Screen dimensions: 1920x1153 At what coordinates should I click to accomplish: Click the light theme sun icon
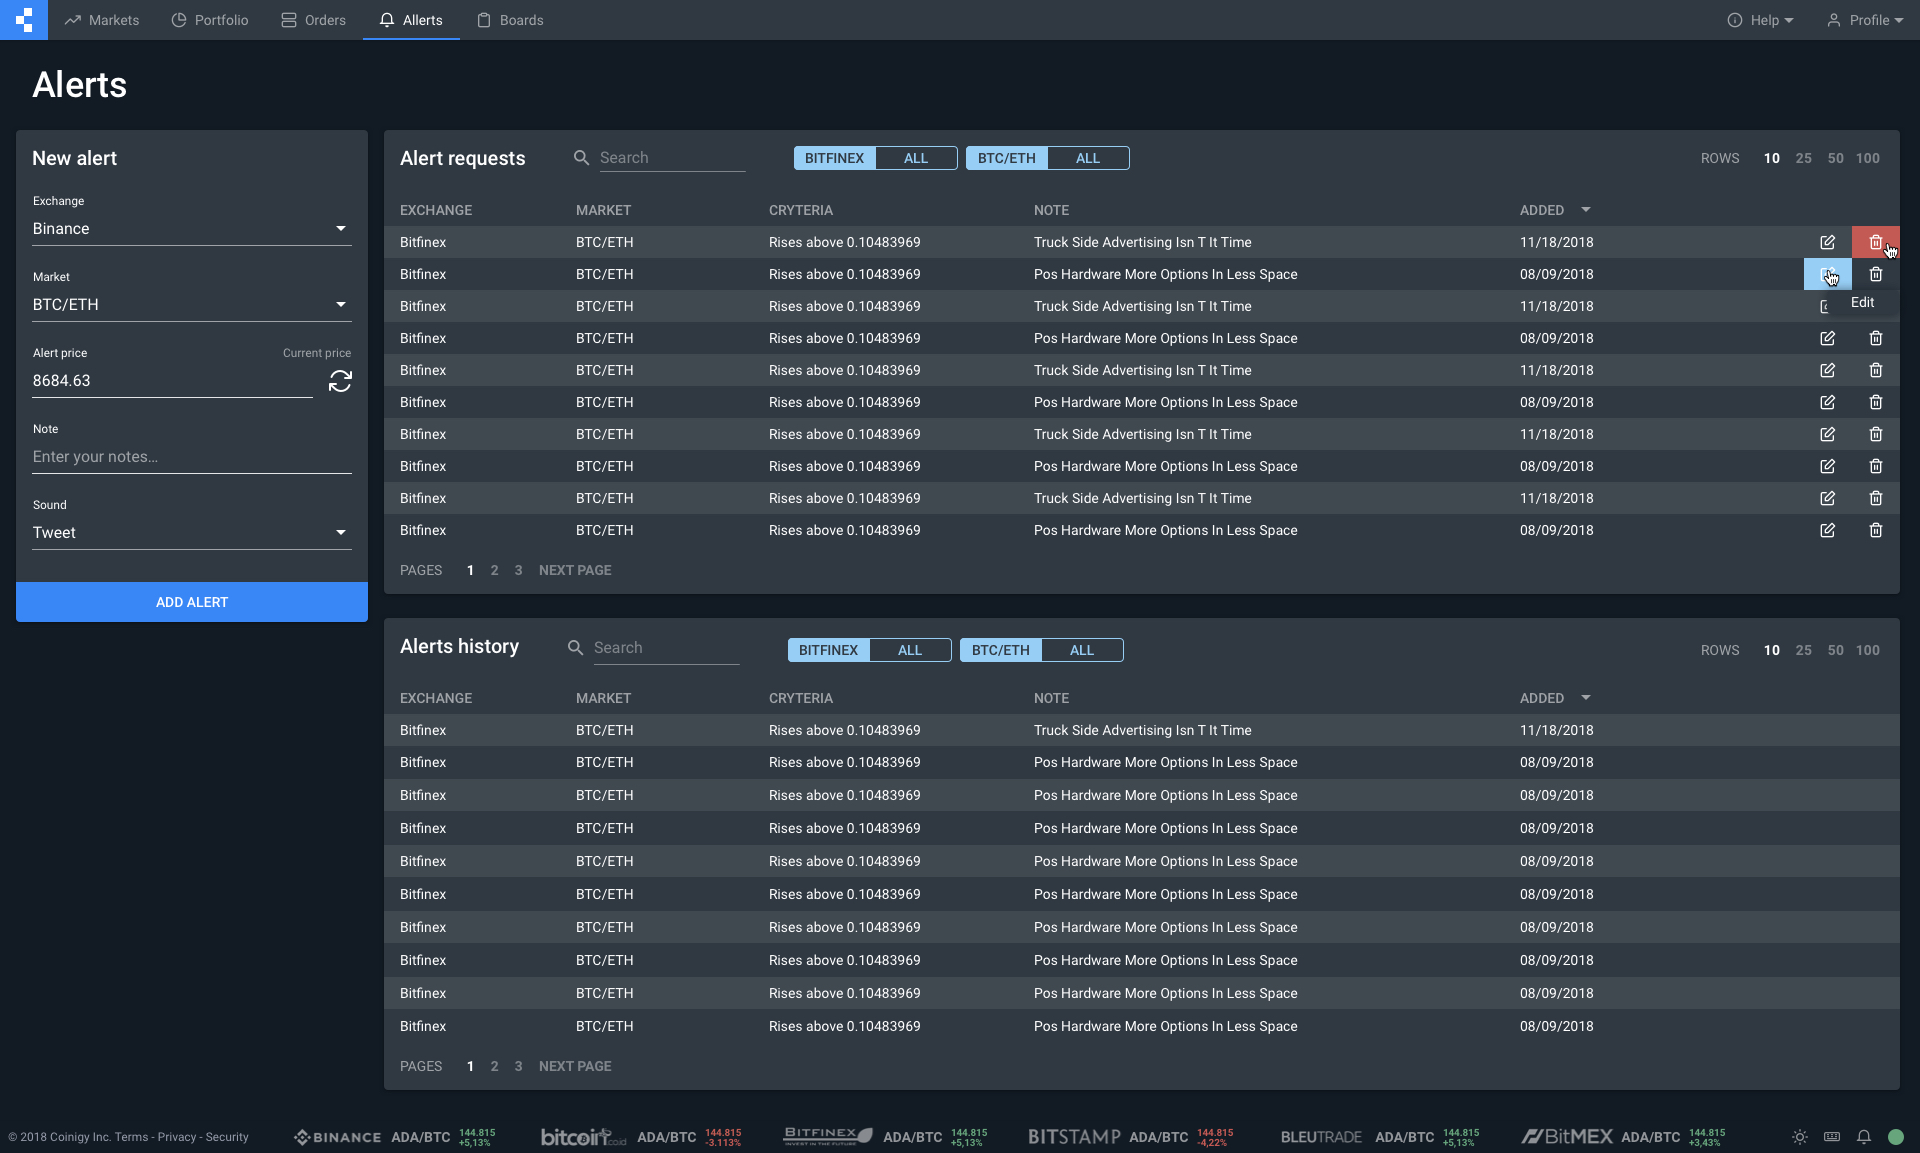1799,1137
